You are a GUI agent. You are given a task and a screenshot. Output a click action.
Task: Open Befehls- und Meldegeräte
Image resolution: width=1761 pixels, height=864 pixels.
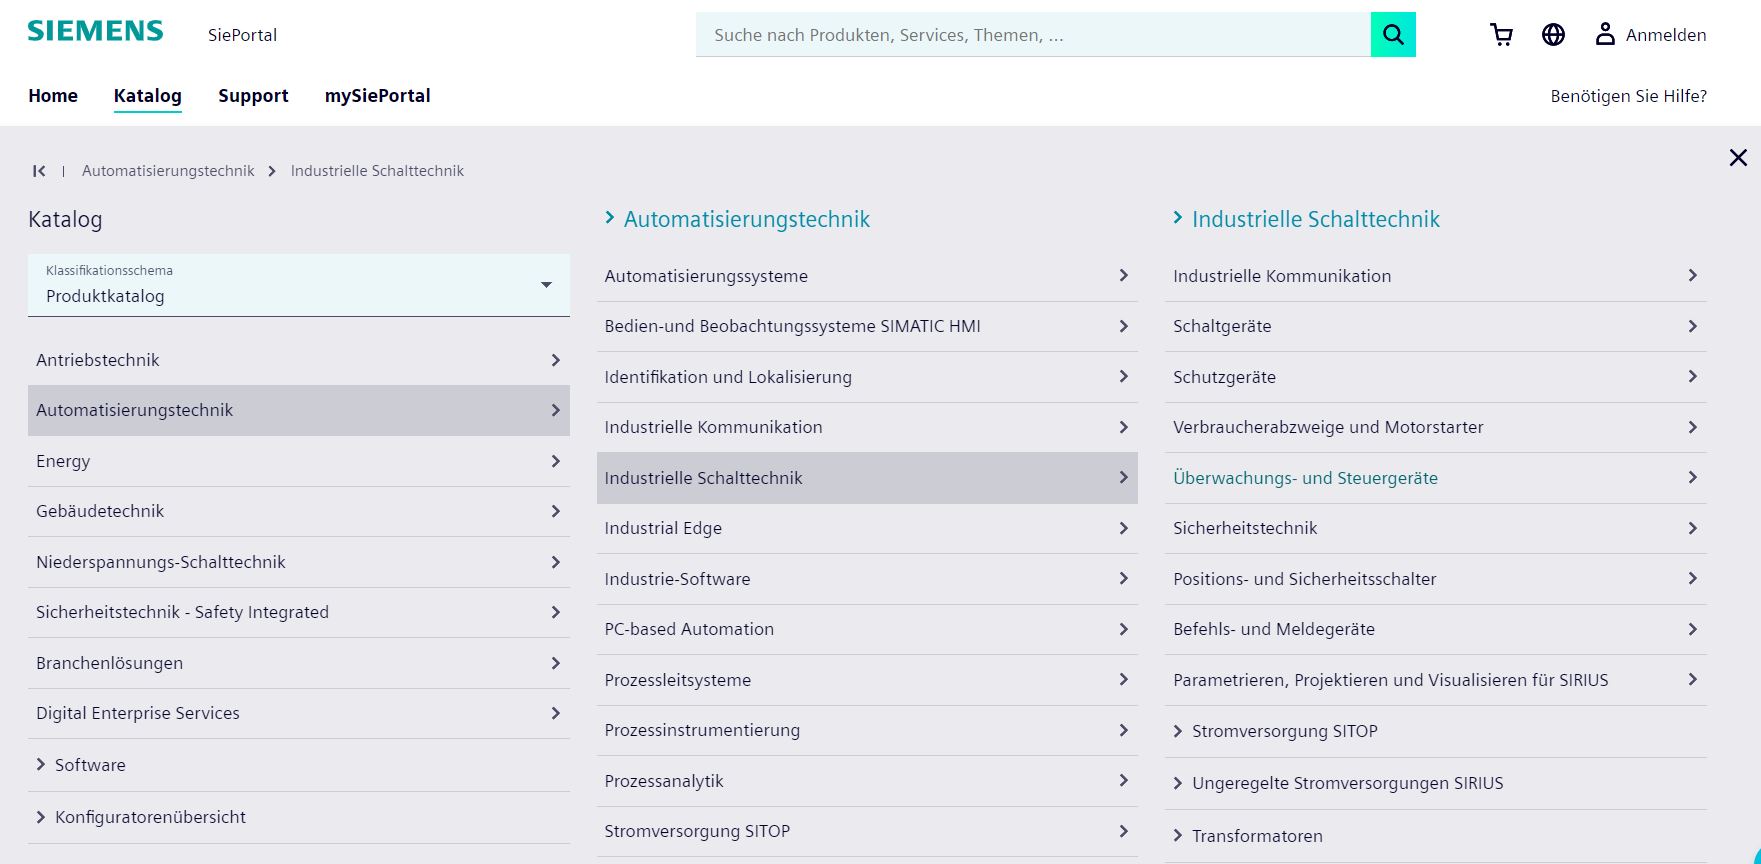point(1436,629)
